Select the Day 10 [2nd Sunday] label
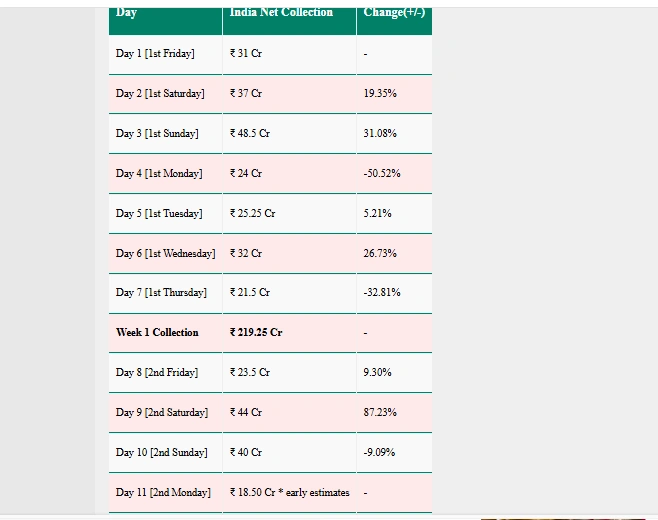 point(162,452)
